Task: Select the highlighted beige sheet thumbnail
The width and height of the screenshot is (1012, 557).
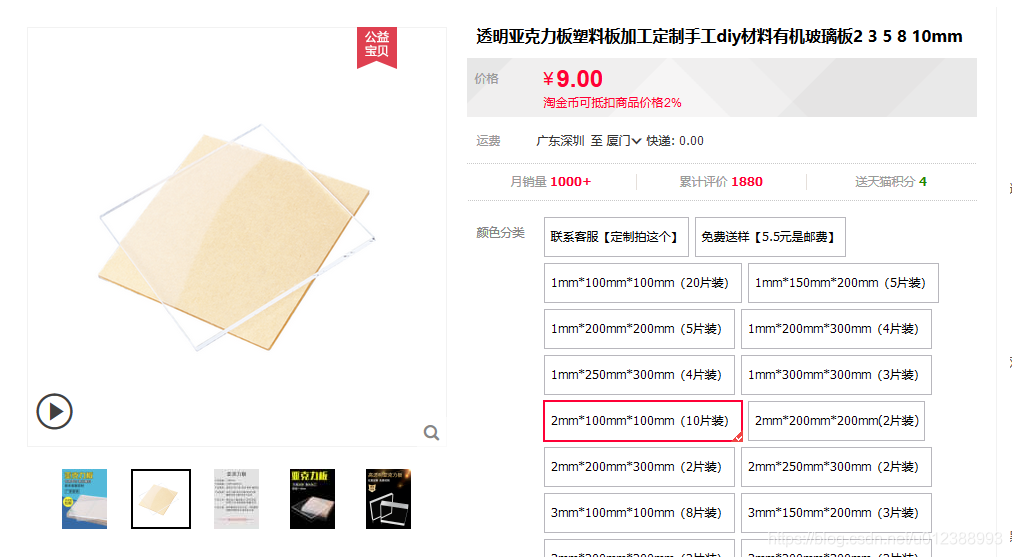Action: 161,499
